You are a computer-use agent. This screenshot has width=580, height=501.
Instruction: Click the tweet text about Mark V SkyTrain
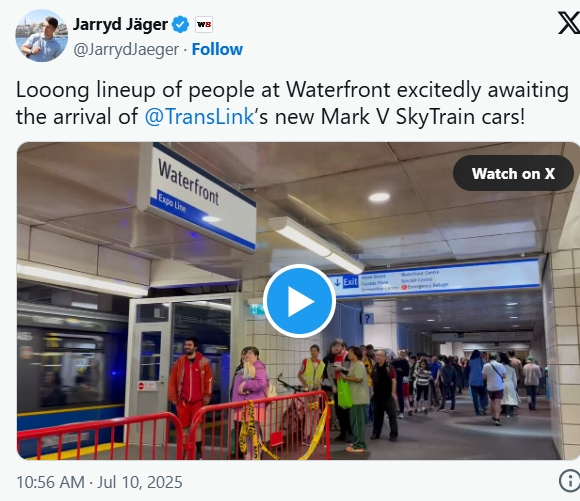292,103
